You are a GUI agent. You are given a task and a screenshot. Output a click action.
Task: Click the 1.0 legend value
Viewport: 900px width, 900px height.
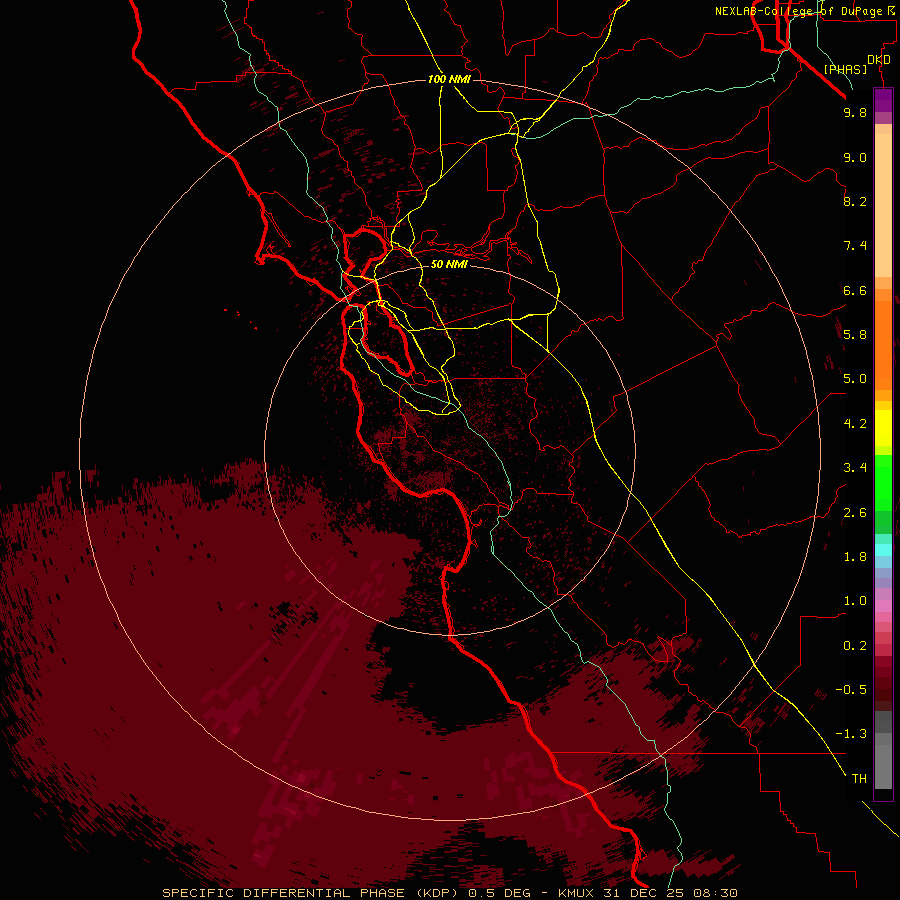855,601
